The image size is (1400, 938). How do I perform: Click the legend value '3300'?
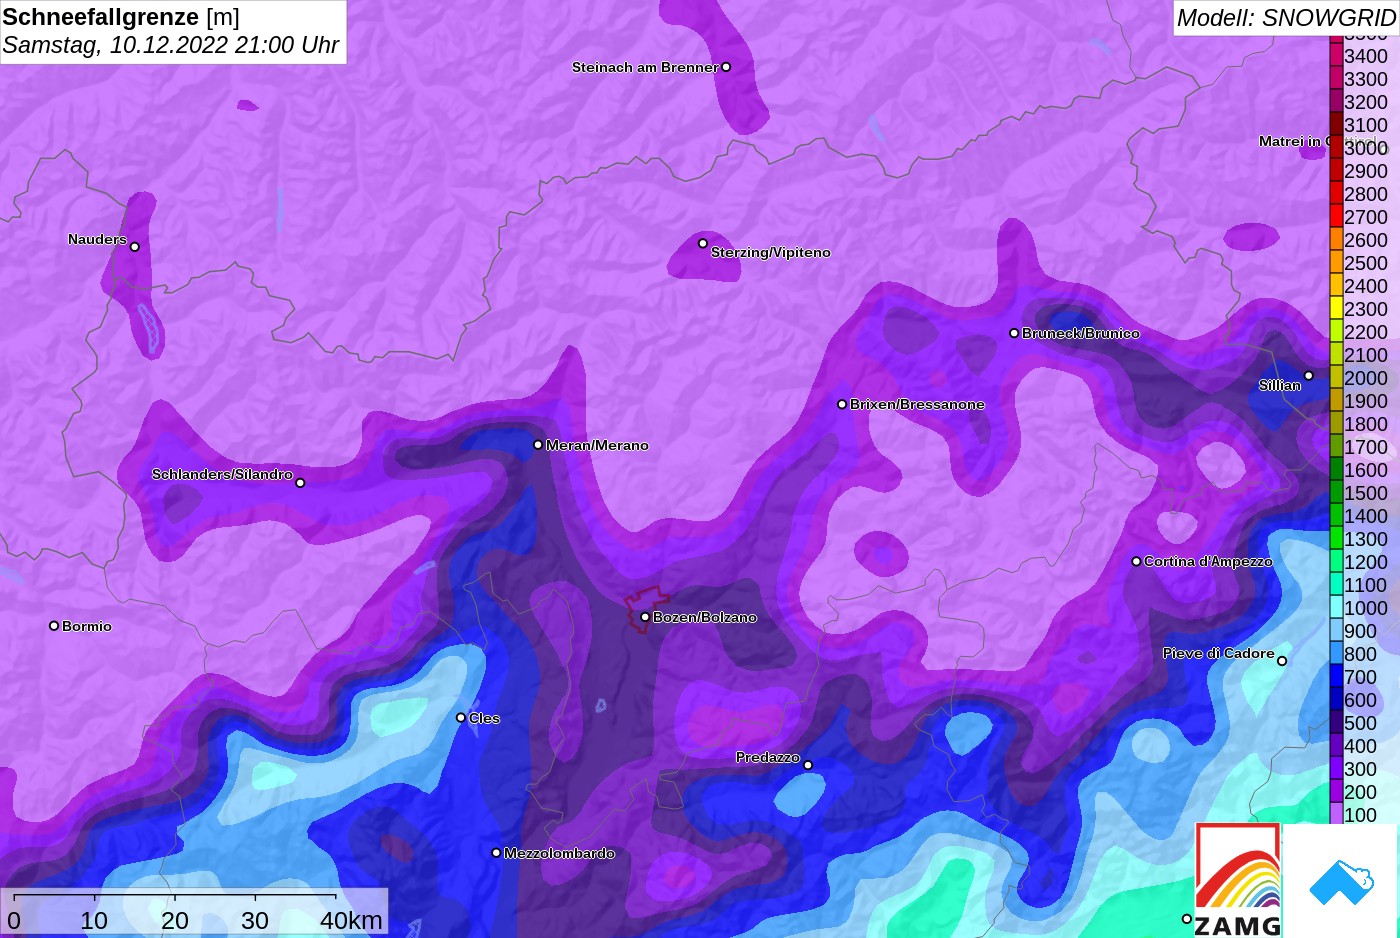click(x=1366, y=79)
